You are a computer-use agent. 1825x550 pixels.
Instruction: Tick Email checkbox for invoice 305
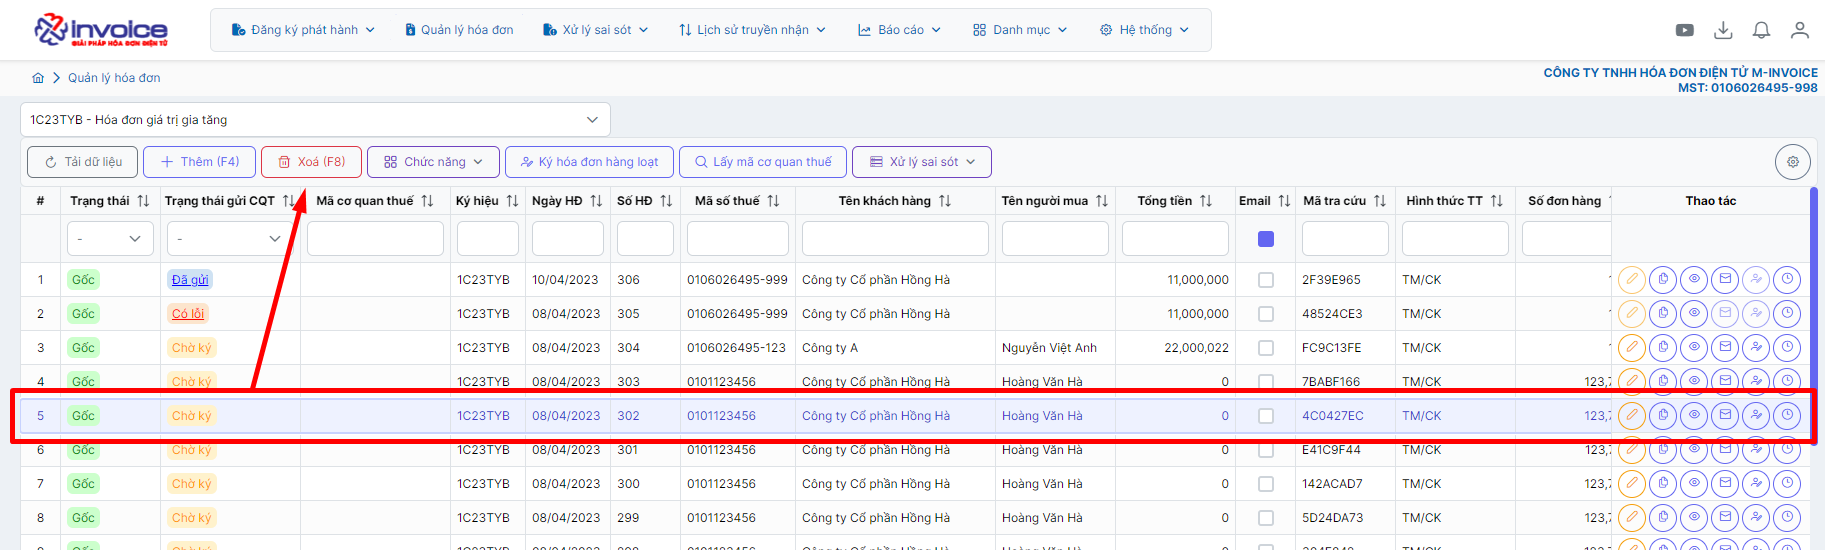click(1266, 314)
